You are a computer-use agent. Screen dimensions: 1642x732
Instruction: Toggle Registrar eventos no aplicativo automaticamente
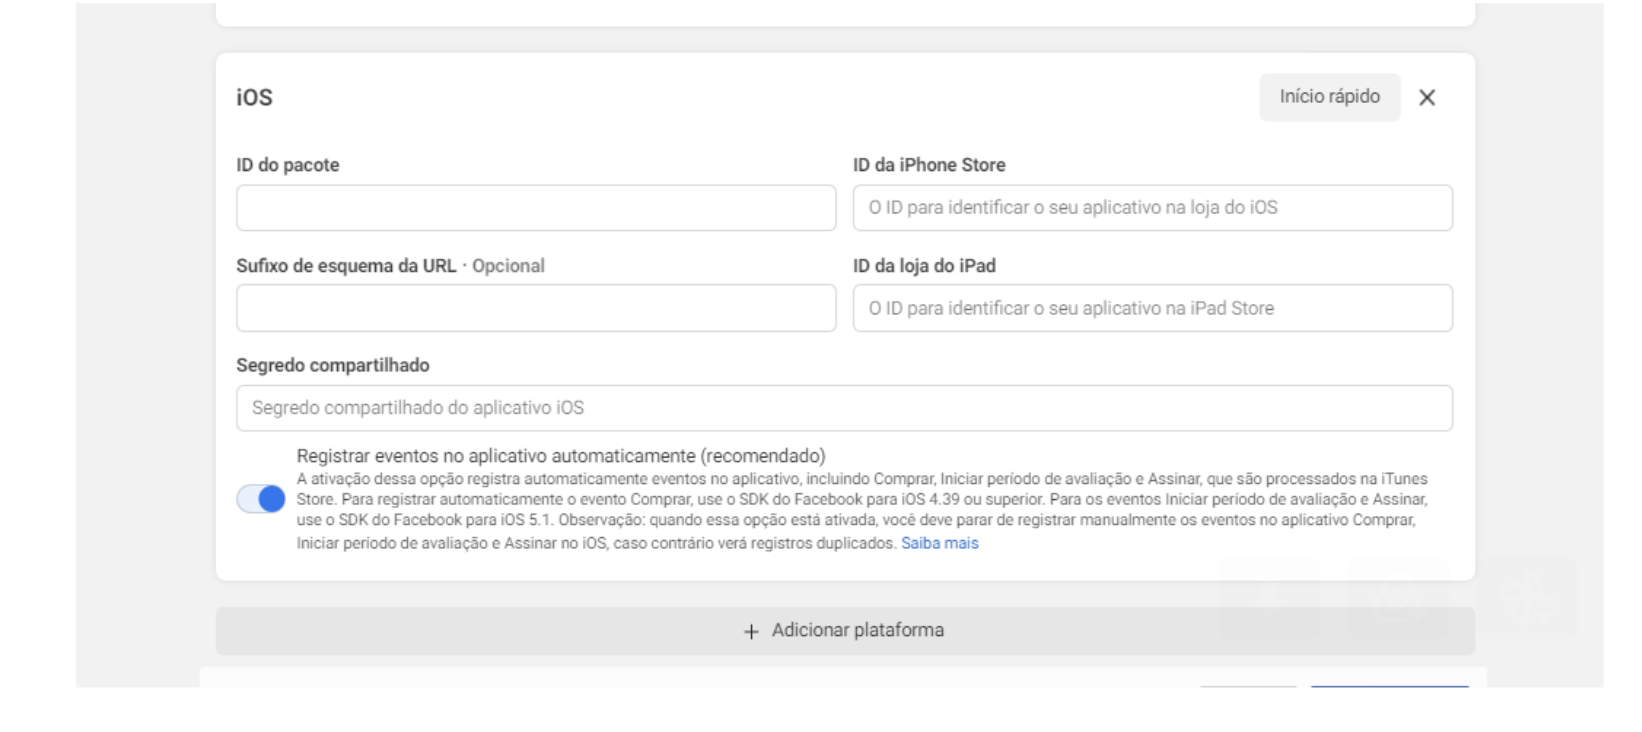[x=263, y=497]
